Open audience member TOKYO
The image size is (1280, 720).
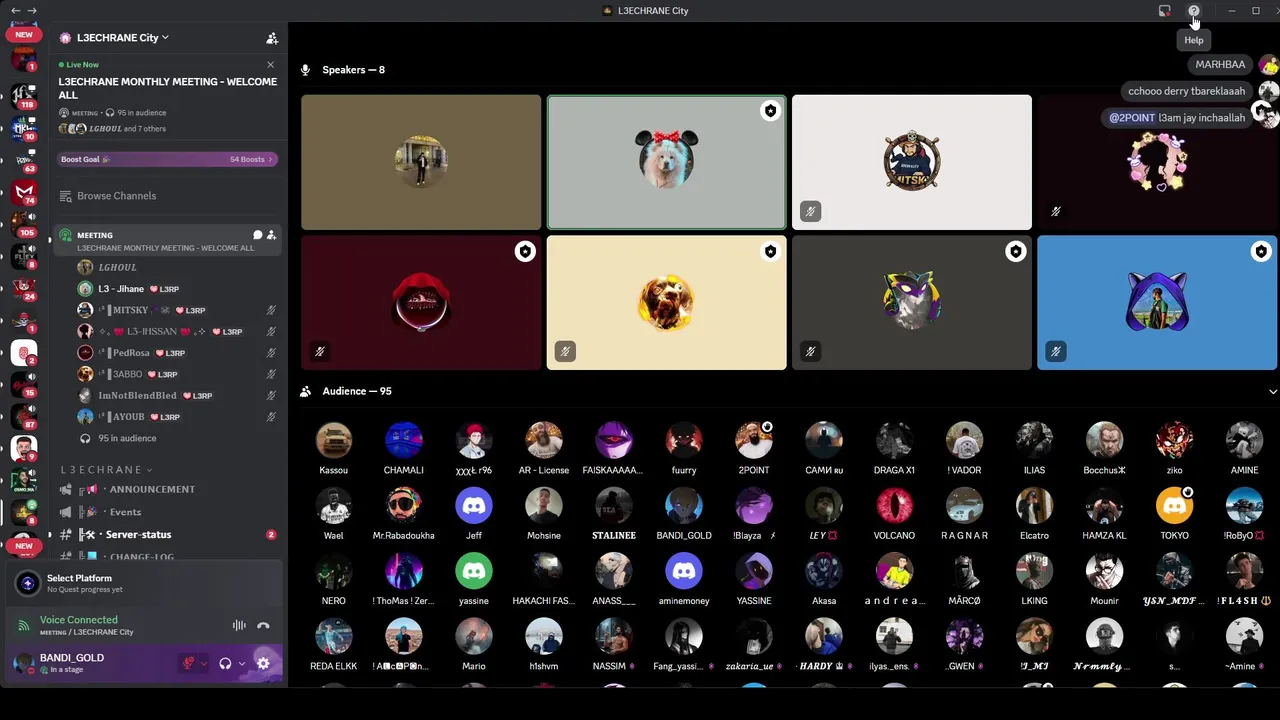pyautogui.click(x=1174, y=514)
